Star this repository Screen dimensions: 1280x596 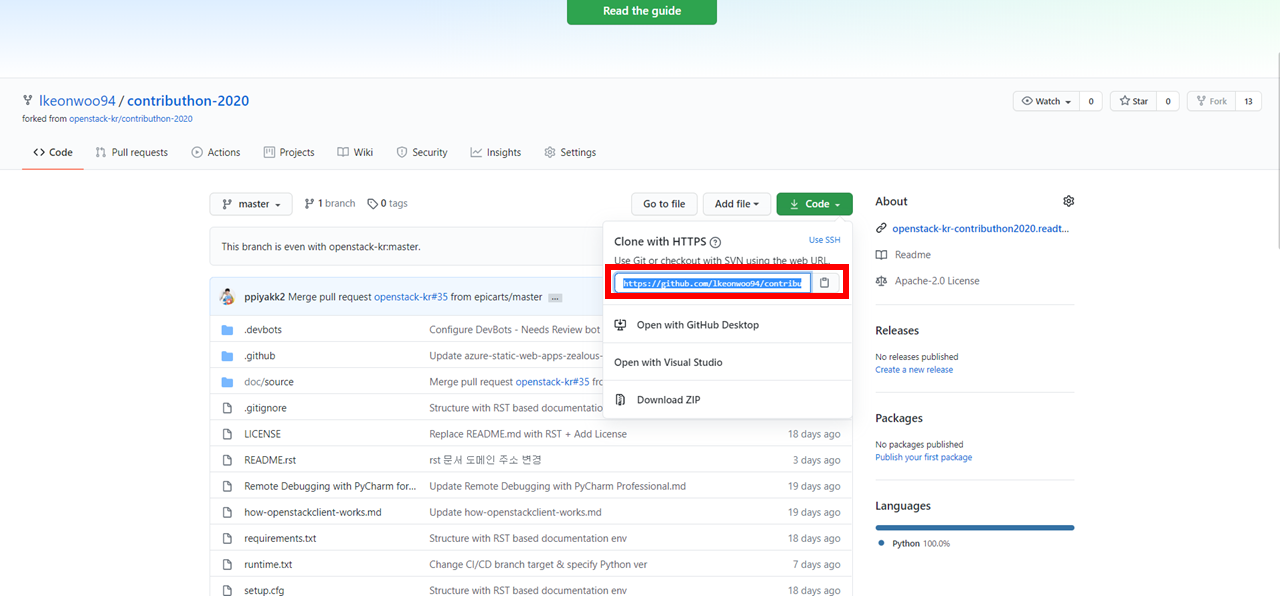pyautogui.click(x=1134, y=101)
